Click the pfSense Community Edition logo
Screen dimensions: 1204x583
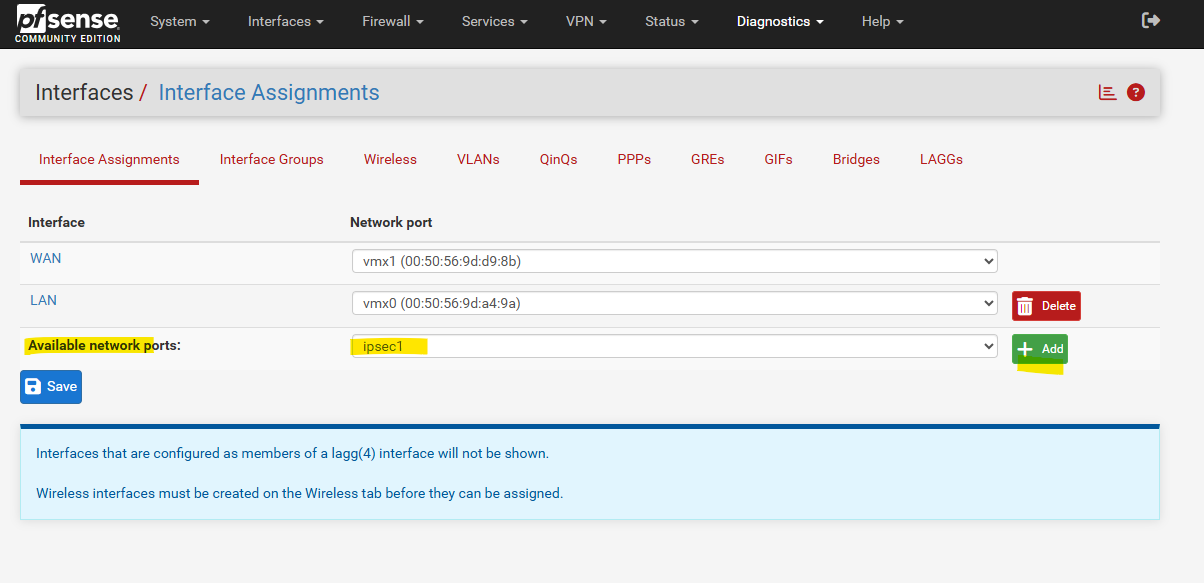coord(68,23)
